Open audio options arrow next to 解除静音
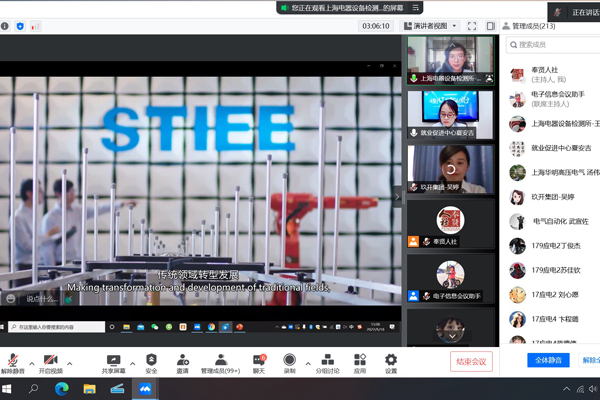600x400 pixels. [32, 364]
